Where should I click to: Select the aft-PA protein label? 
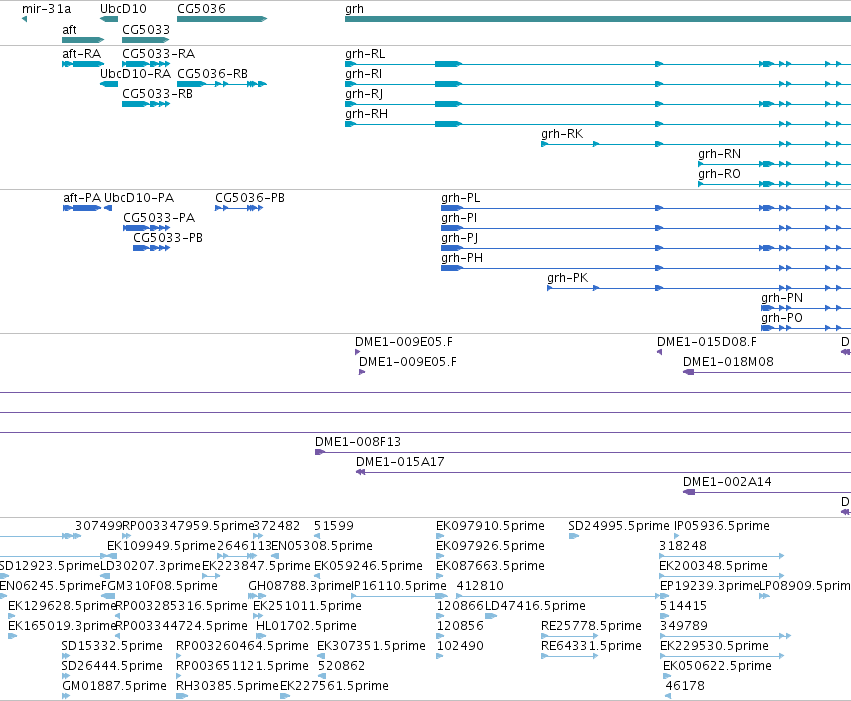pos(82,198)
